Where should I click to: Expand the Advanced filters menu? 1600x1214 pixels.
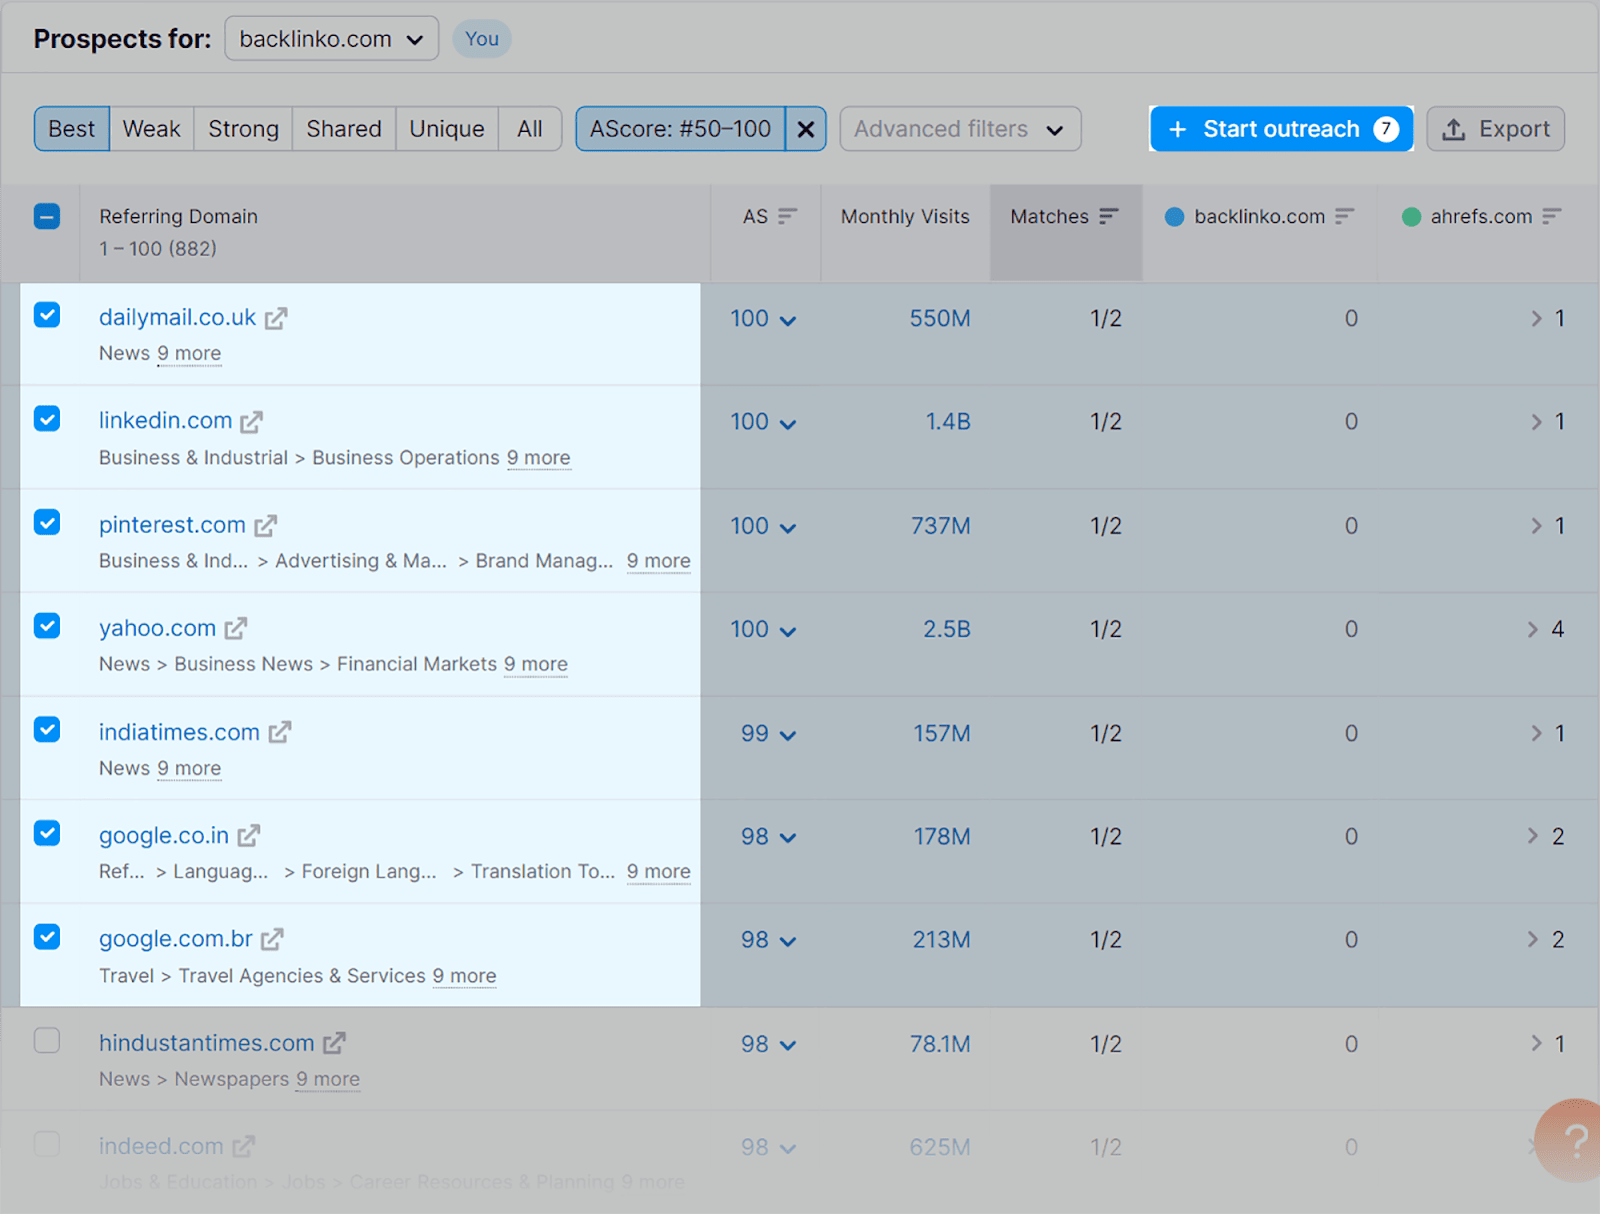(958, 128)
